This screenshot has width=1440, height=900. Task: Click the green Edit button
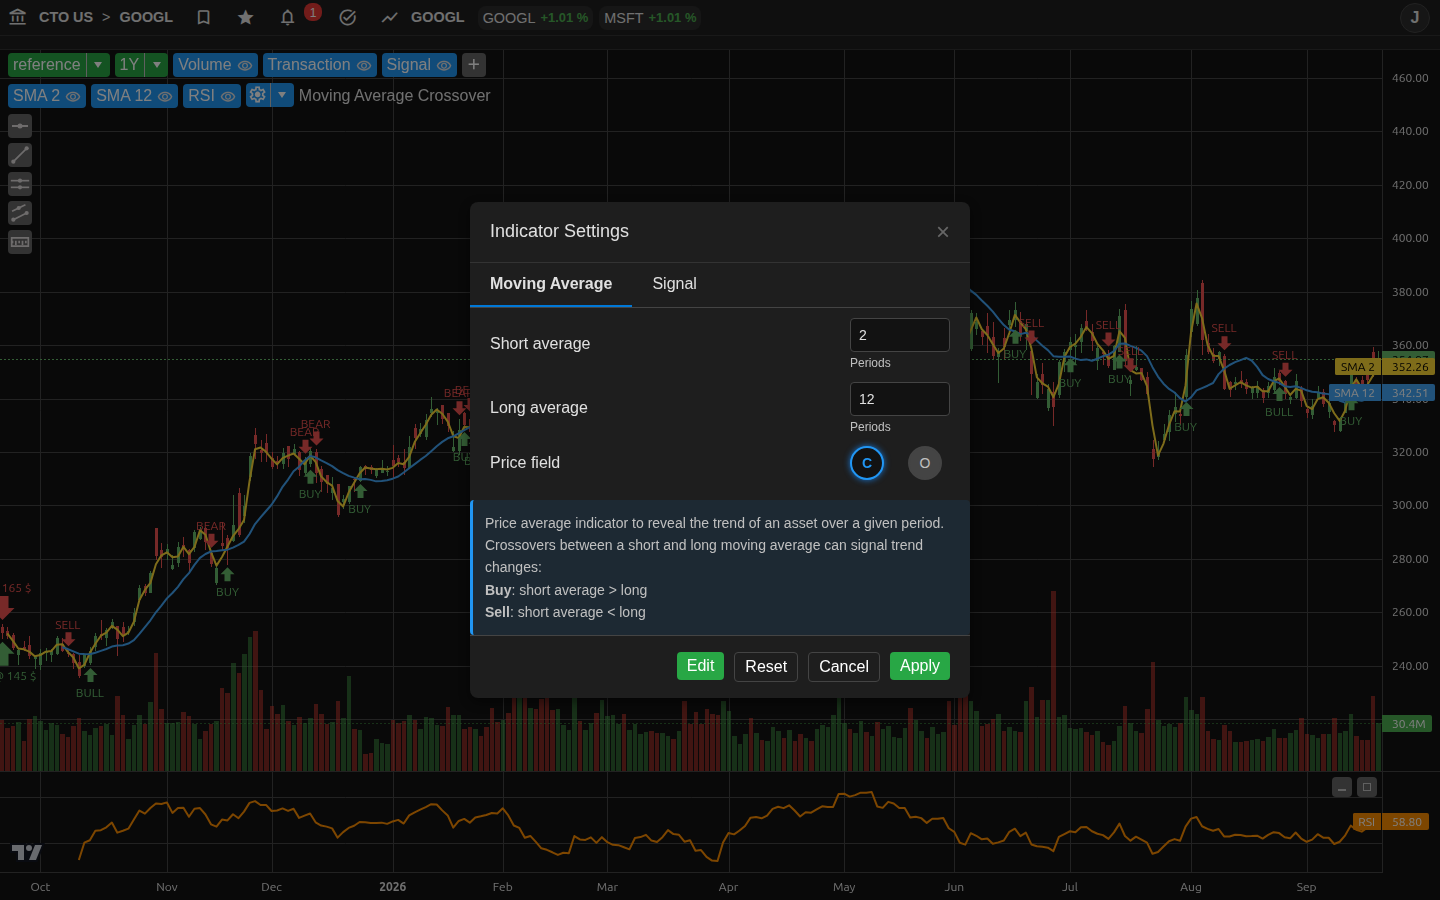click(x=700, y=666)
